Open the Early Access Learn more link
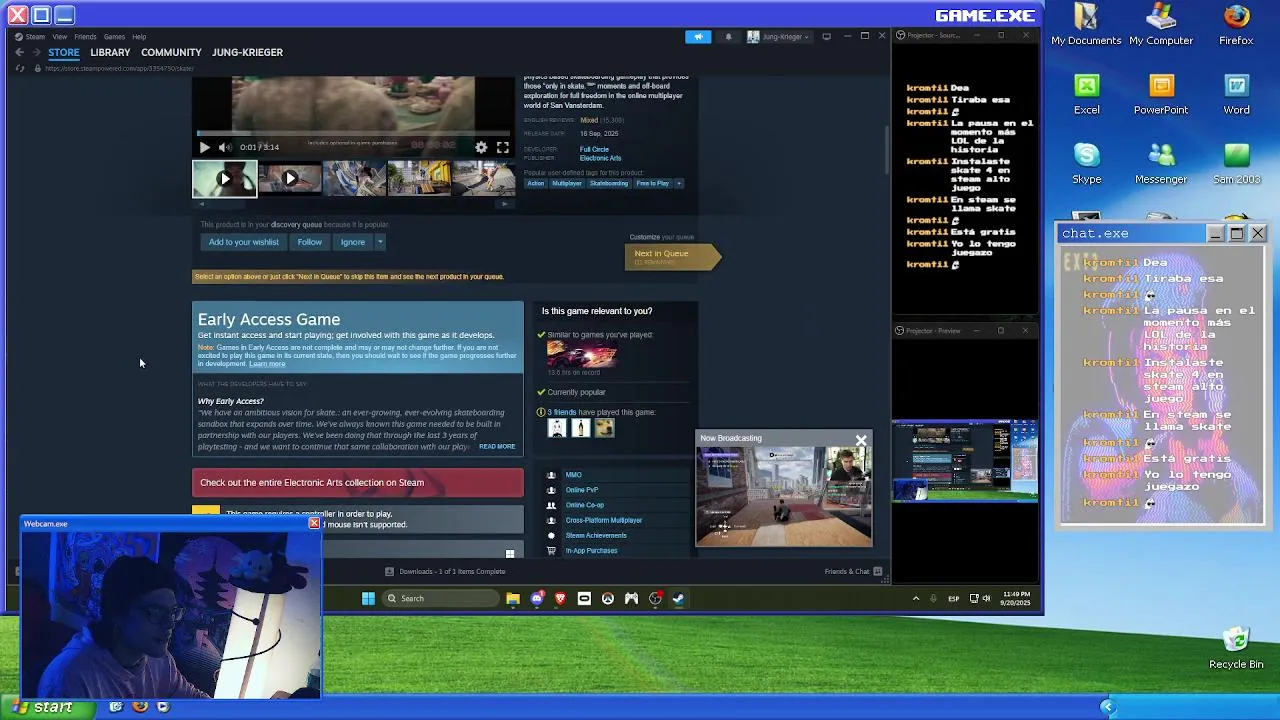Screen dimensions: 1280x720 pos(267,364)
